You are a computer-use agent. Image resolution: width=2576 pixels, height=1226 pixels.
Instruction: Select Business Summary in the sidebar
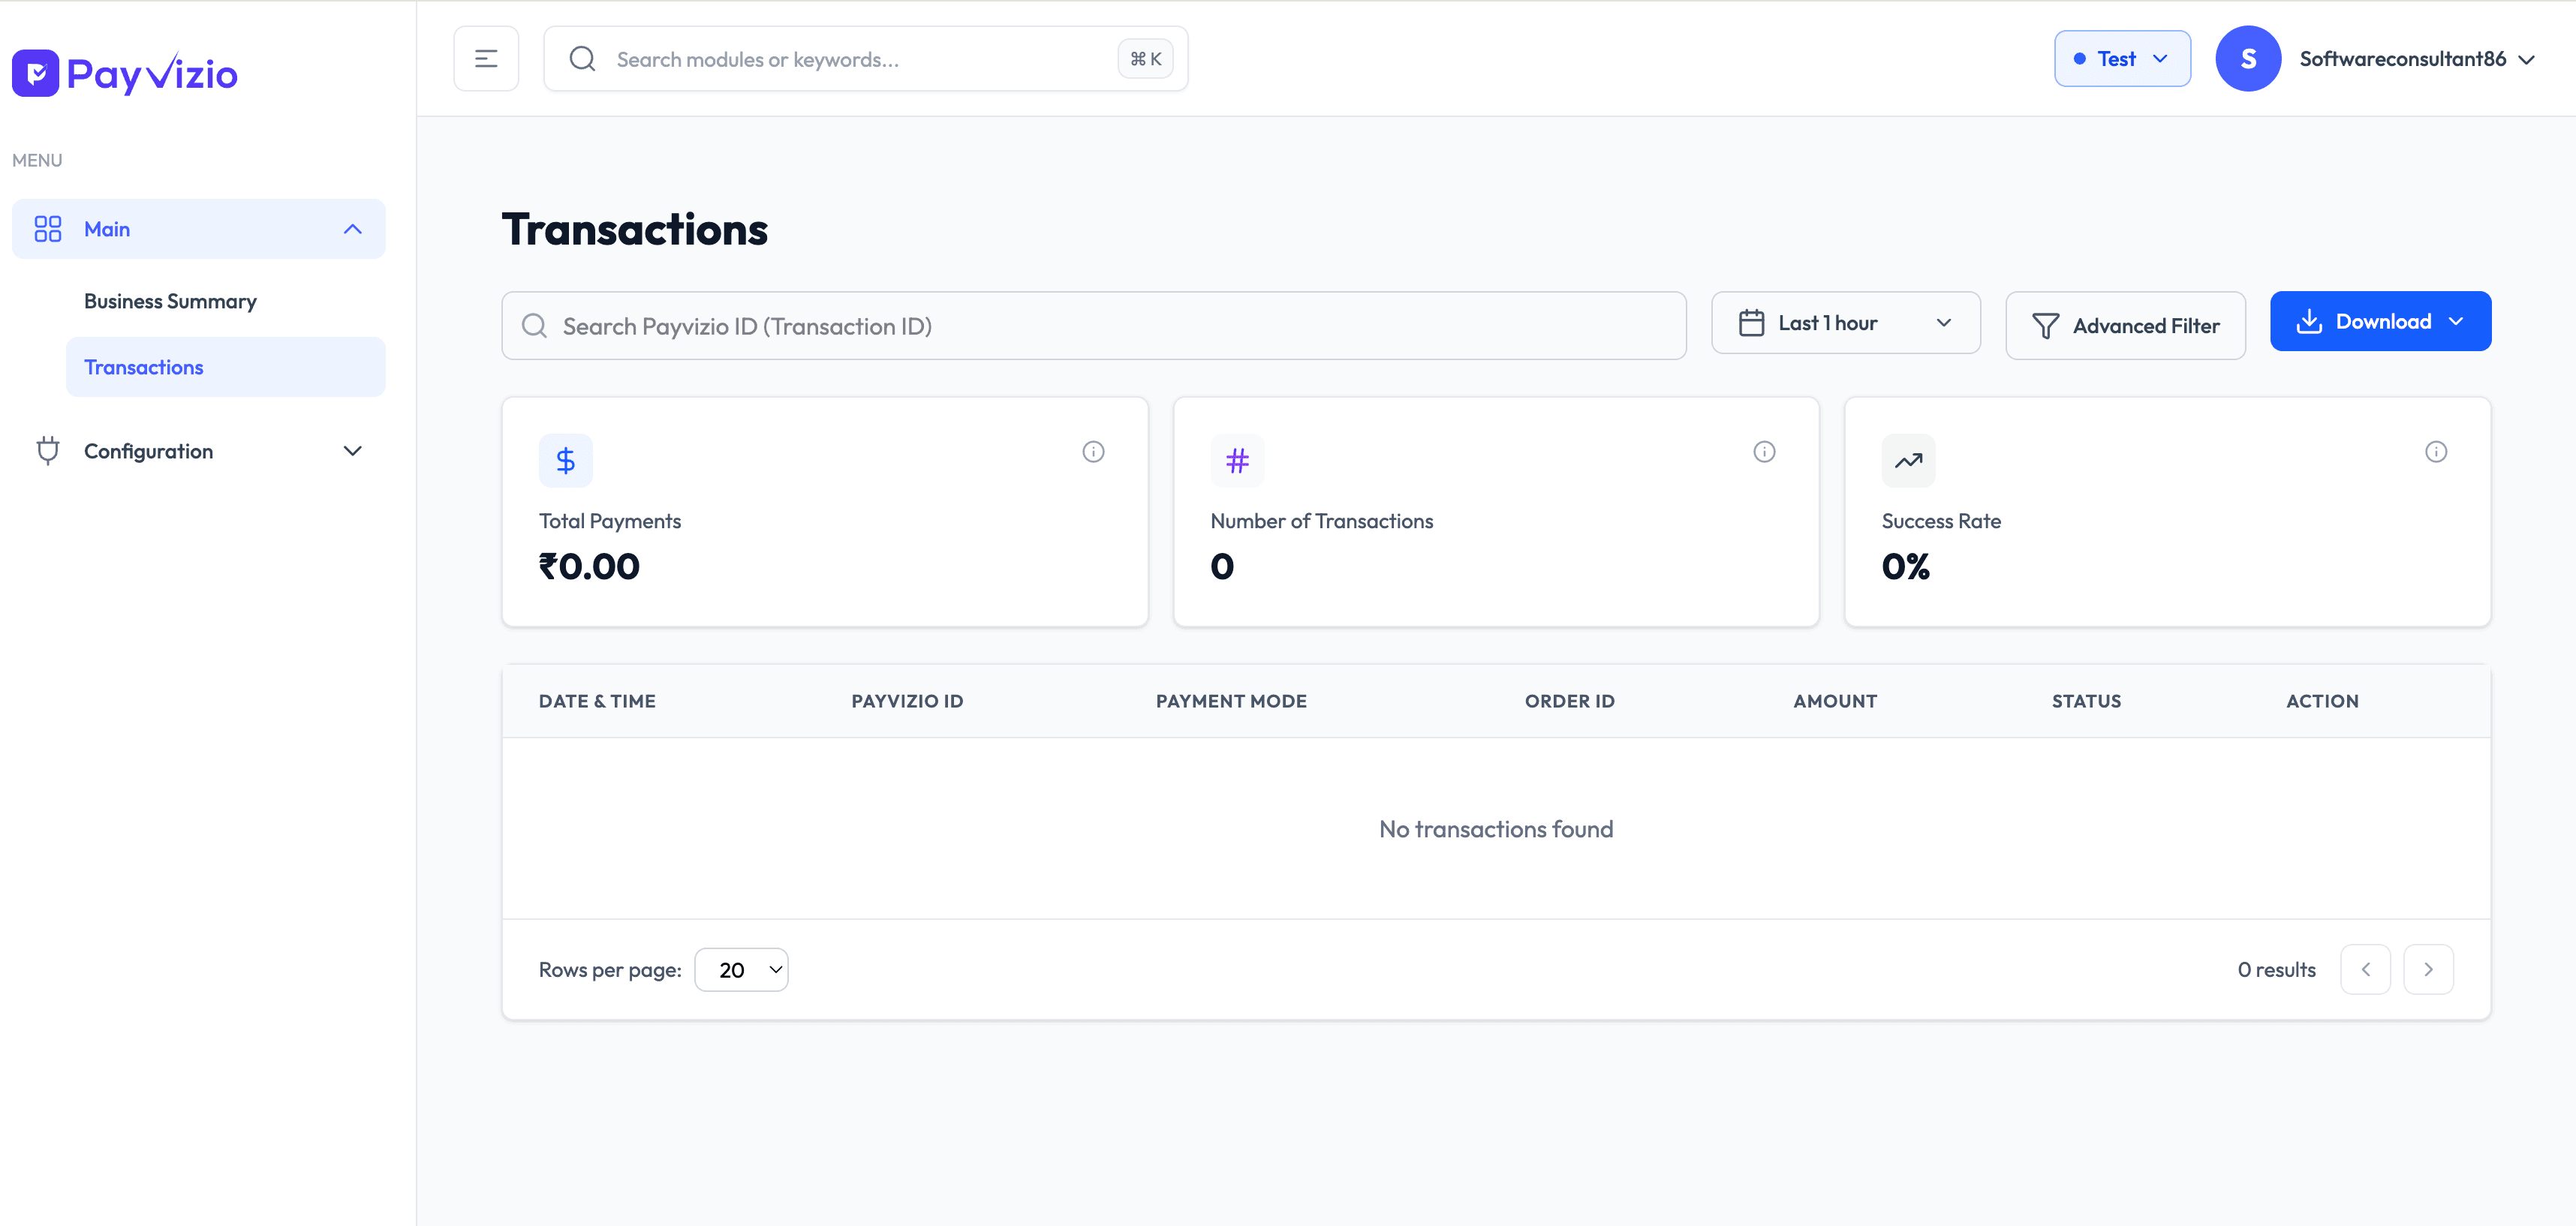[x=170, y=300]
